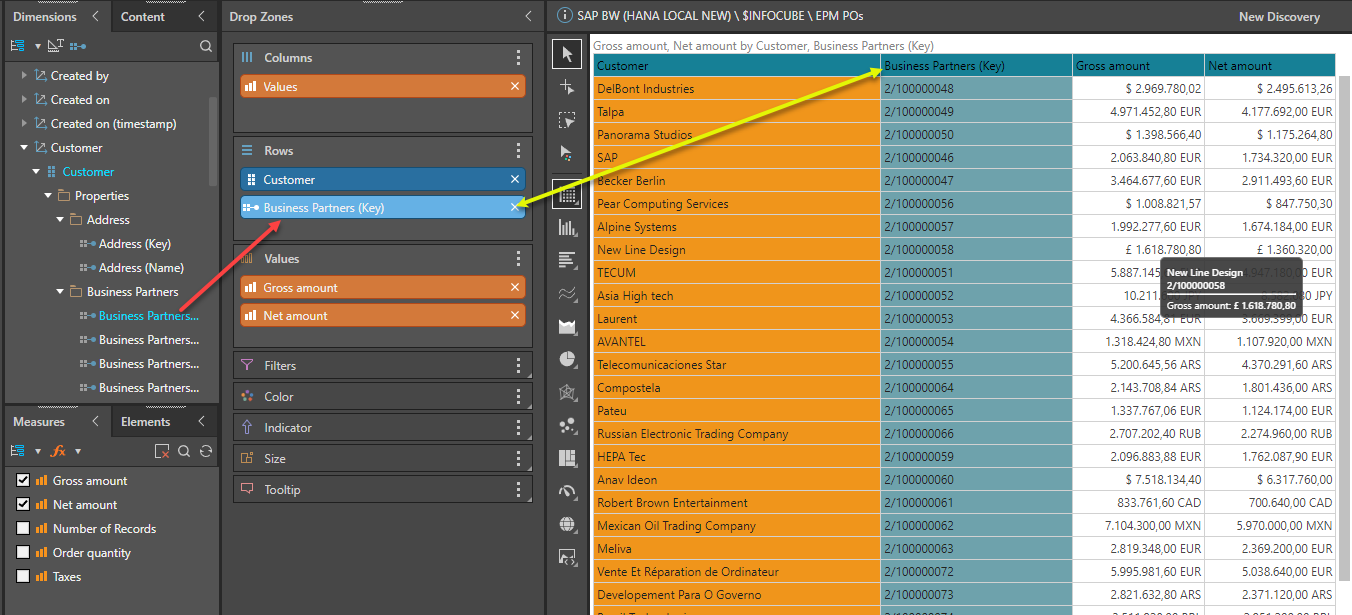1352x615 pixels.
Task: Open the fx formula icon in Measures
Action: [x=58, y=451]
